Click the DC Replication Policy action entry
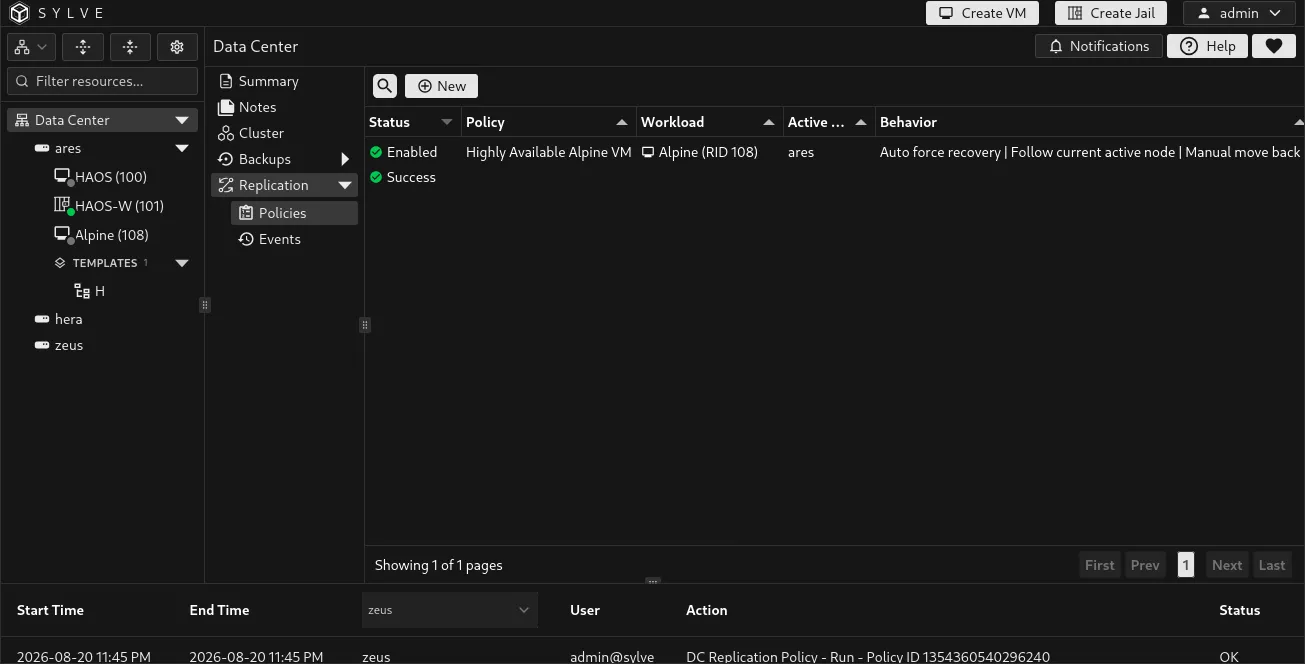This screenshot has width=1305, height=664. 868,657
